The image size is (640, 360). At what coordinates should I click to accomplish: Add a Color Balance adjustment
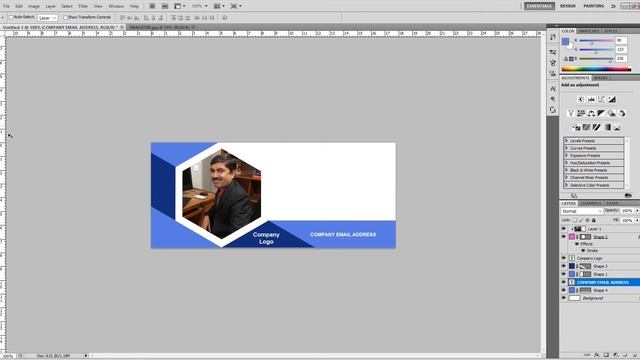[x=591, y=113]
